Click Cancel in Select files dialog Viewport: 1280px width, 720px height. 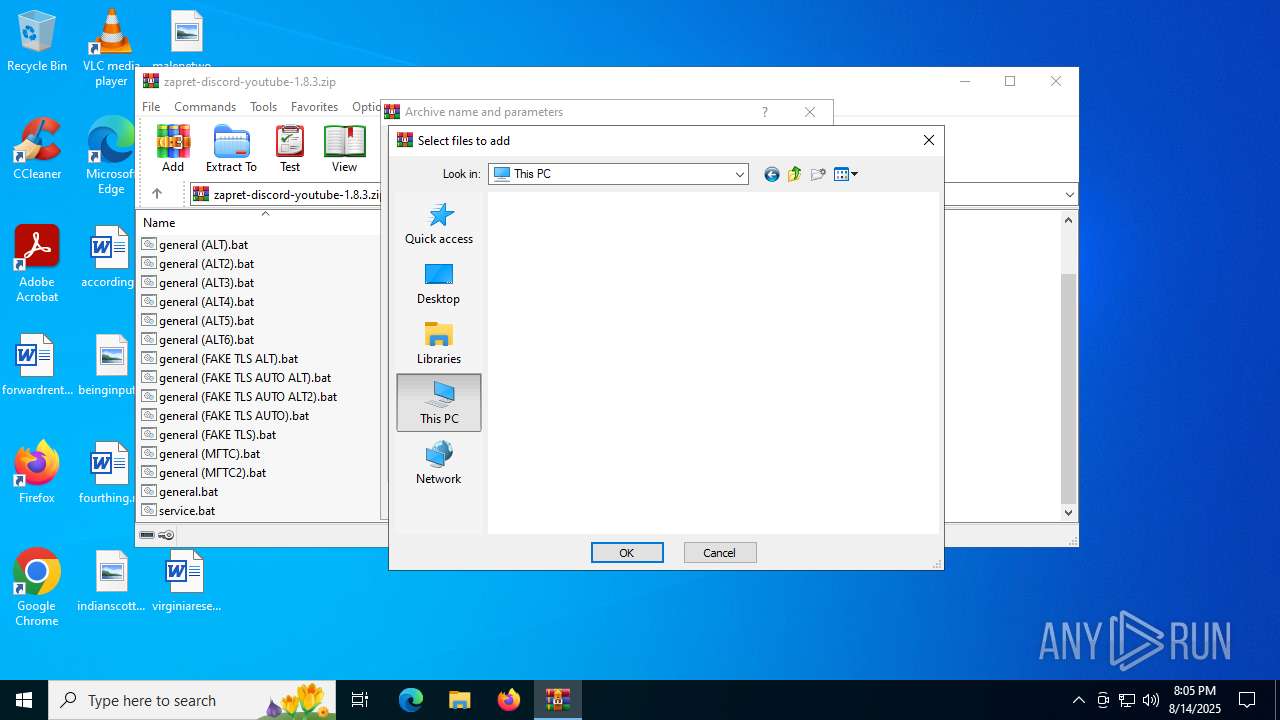pos(720,553)
